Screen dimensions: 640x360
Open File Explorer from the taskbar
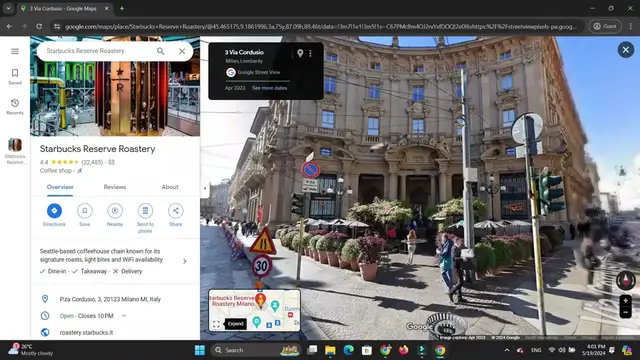(330, 350)
